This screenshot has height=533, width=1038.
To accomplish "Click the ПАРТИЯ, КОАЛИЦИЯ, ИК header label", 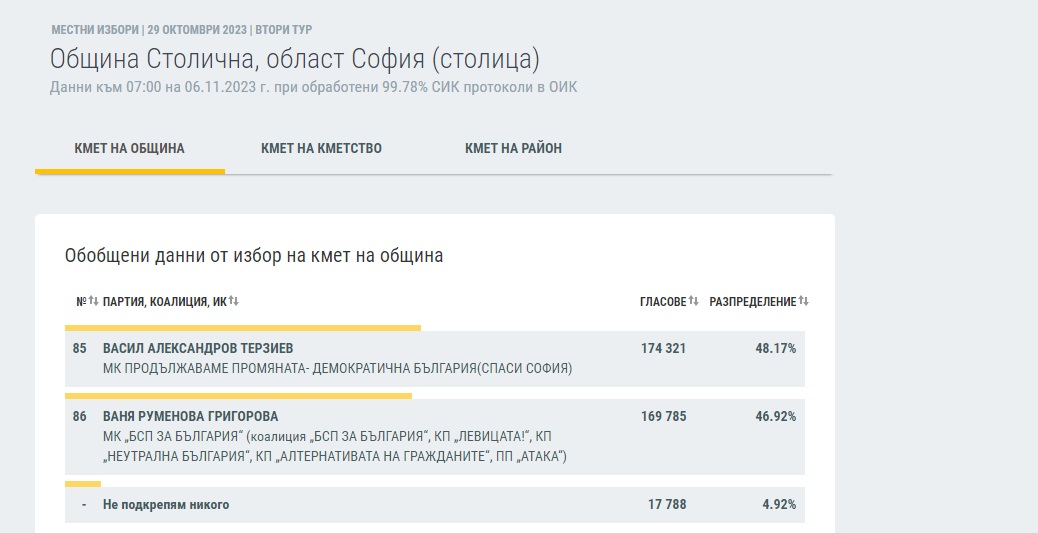I will coord(164,301).
